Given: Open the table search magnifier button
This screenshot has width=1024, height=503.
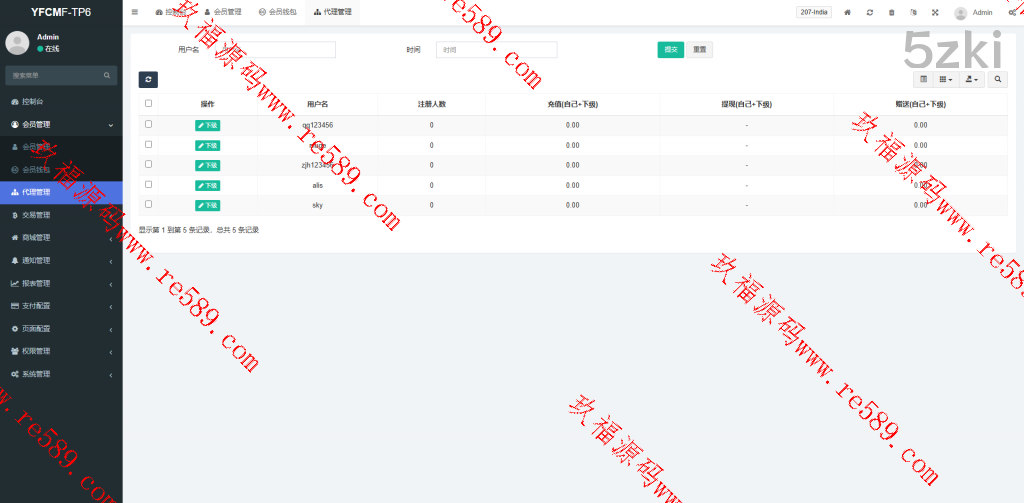Looking at the screenshot, I should [997, 79].
